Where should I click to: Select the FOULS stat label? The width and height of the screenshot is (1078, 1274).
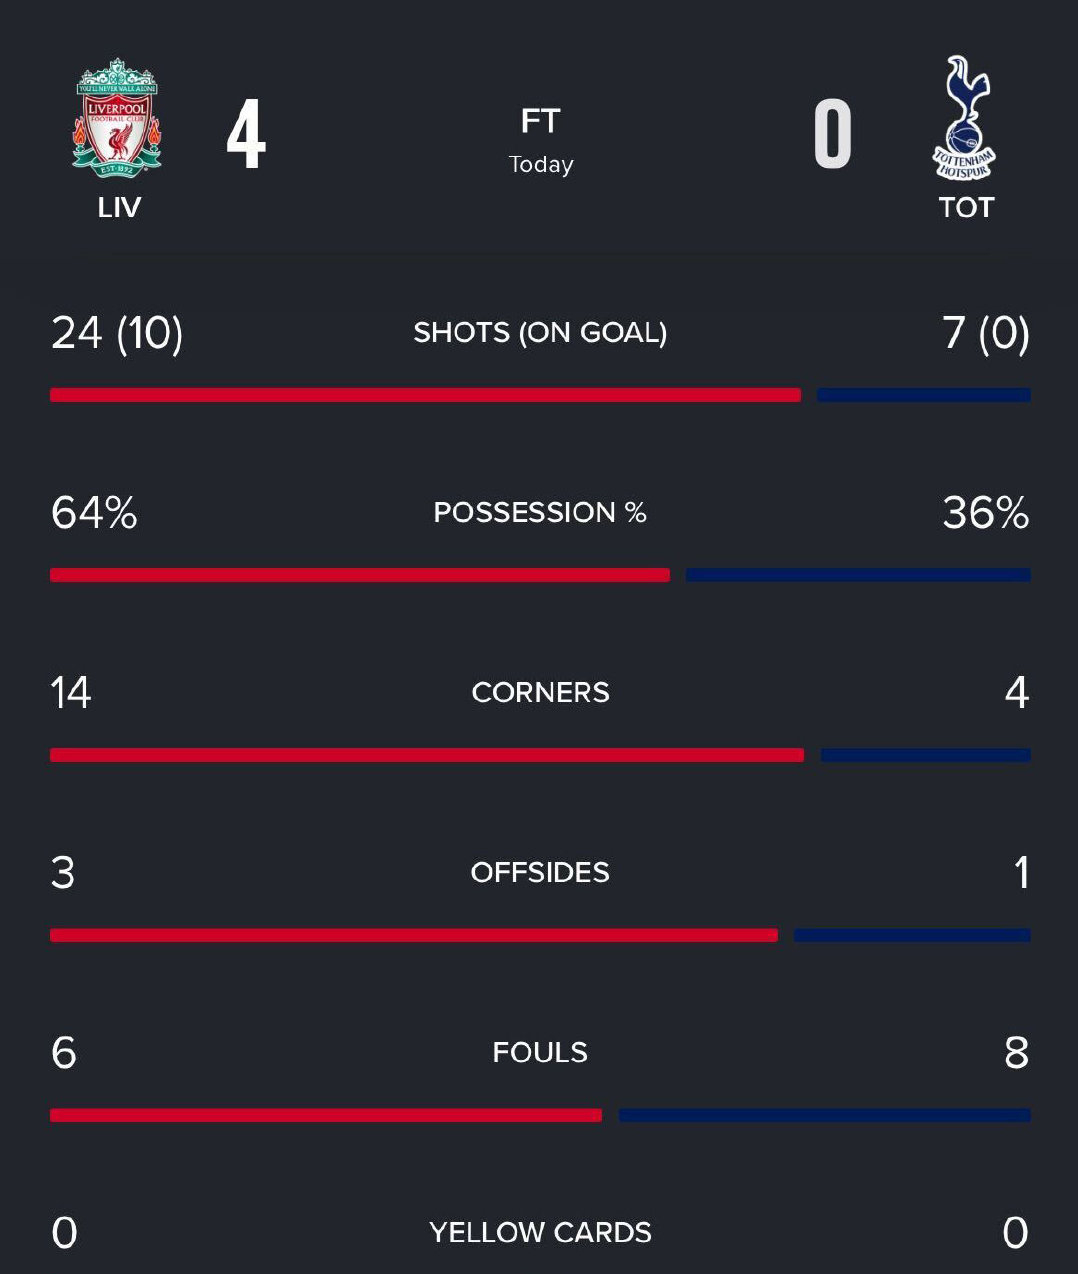tap(540, 1052)
